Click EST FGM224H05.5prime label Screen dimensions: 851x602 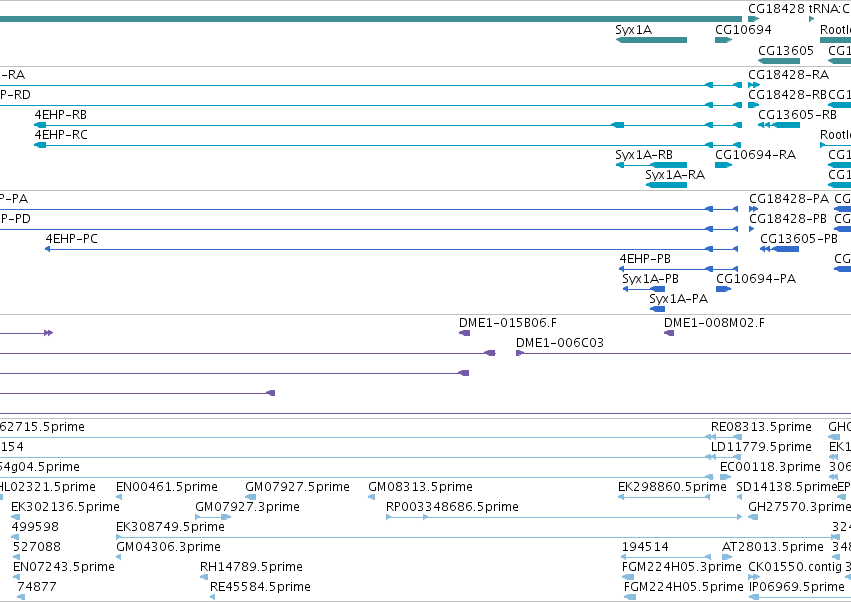[683, 587]
